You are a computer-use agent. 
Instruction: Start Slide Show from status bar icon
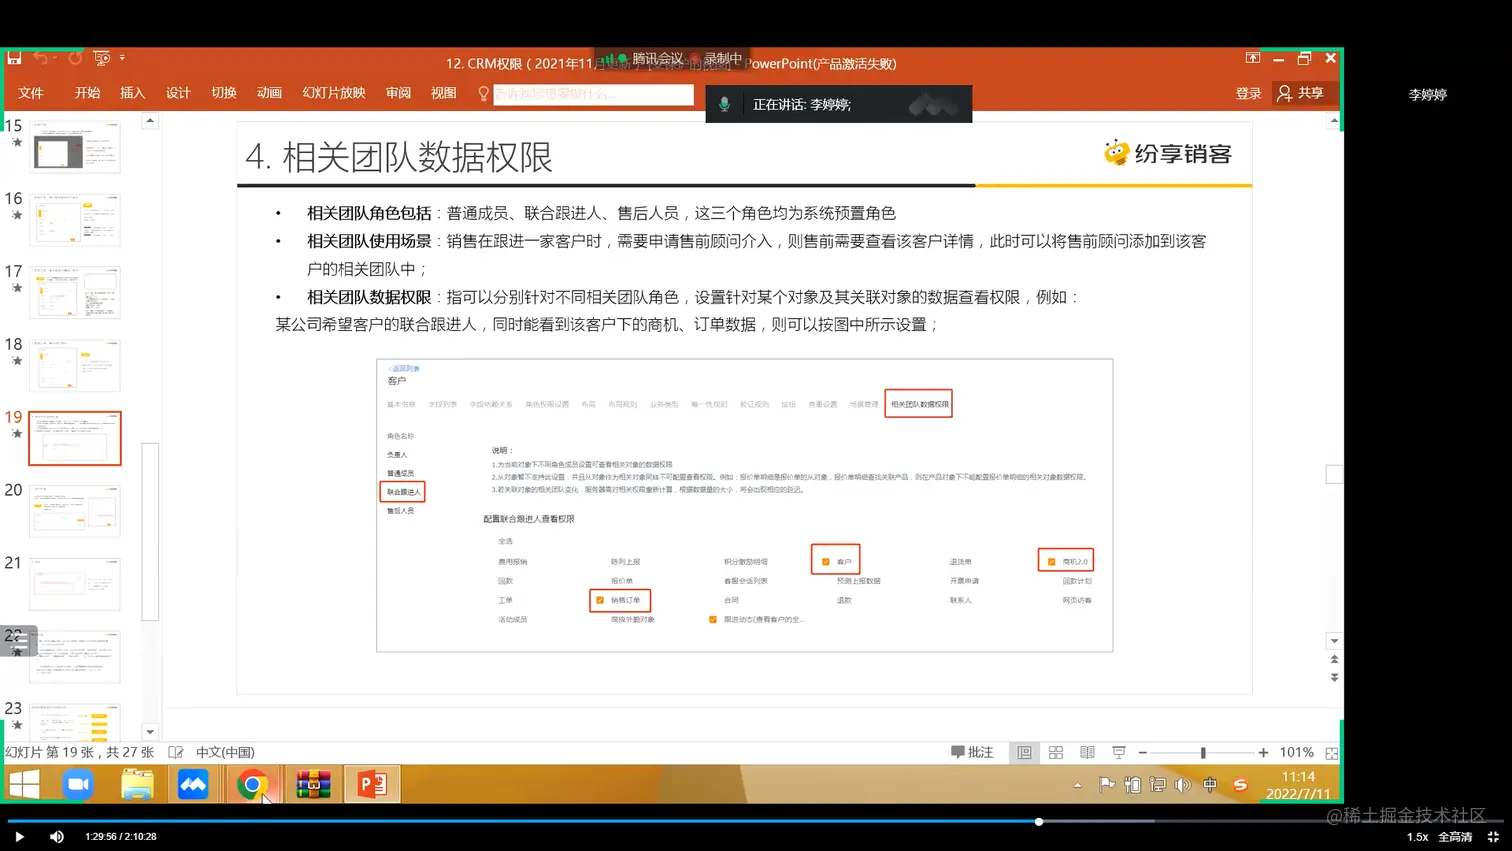(x=1119, y=753)
